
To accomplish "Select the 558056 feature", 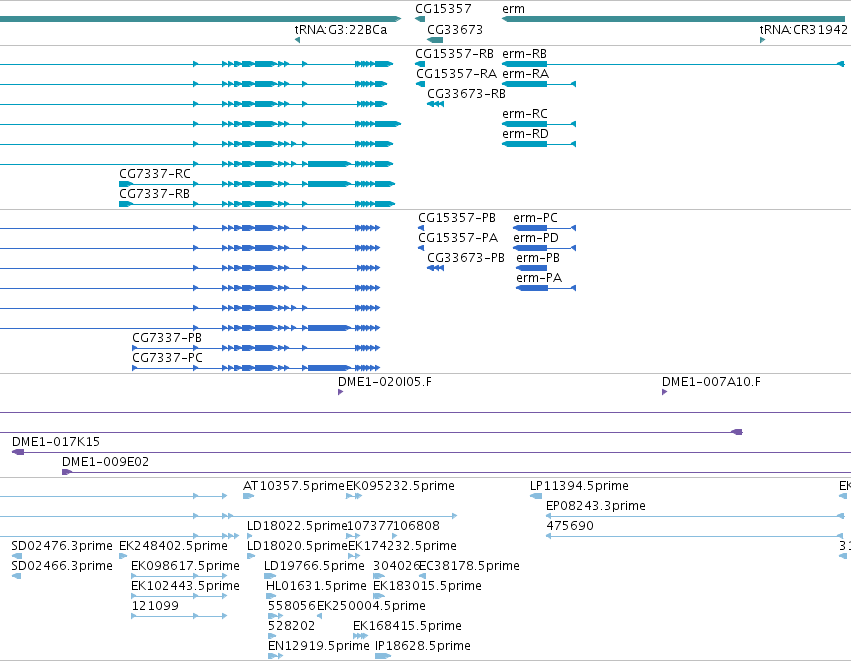I will click(276, 616).
